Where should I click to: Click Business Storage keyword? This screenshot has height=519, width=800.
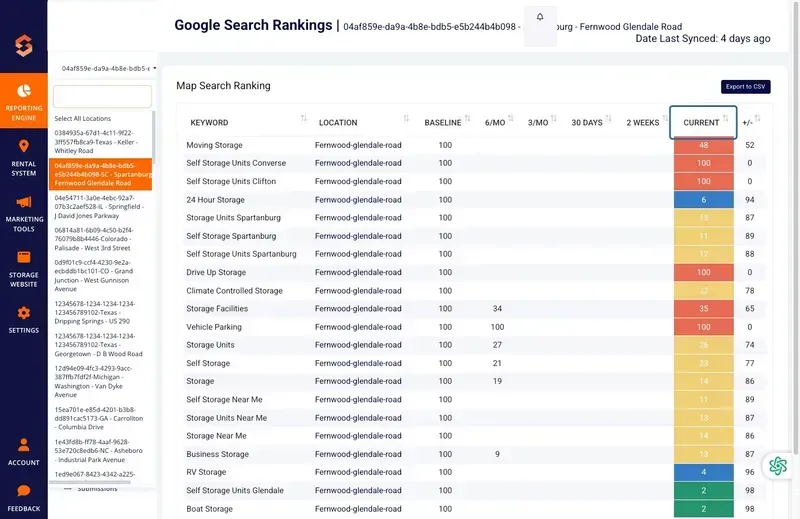coord(217,454)
